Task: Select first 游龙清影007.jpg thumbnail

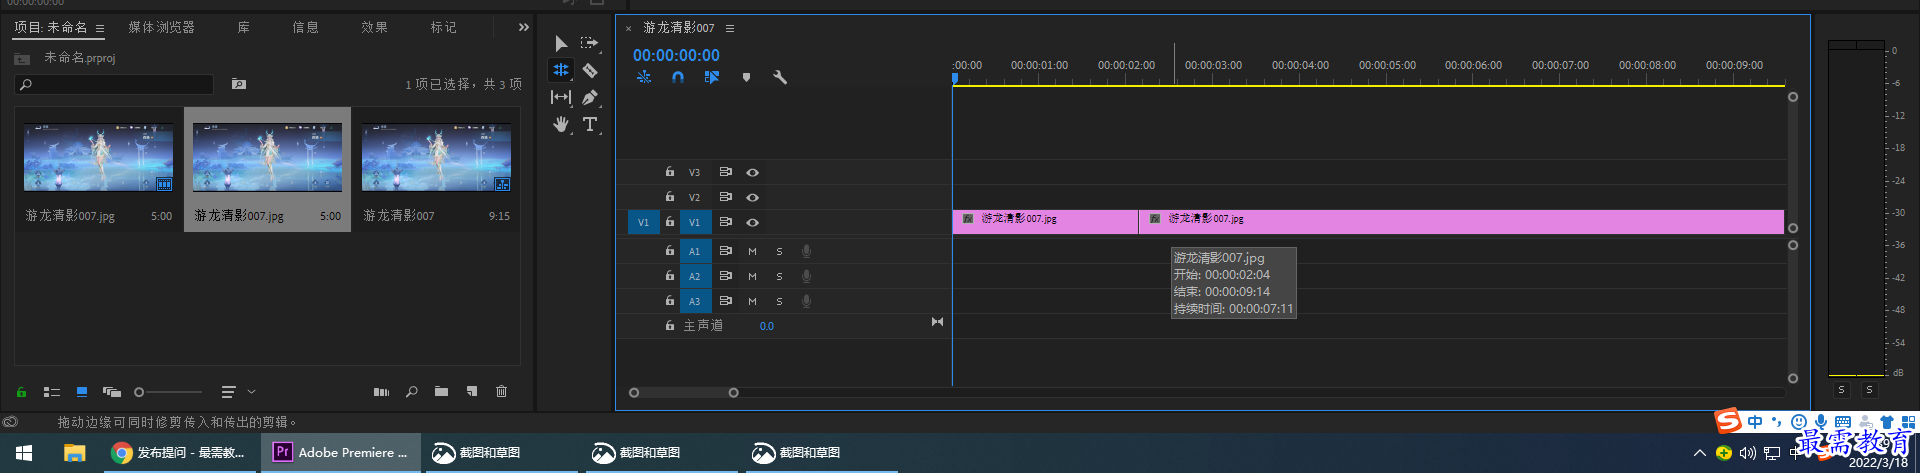Action: 98,157
